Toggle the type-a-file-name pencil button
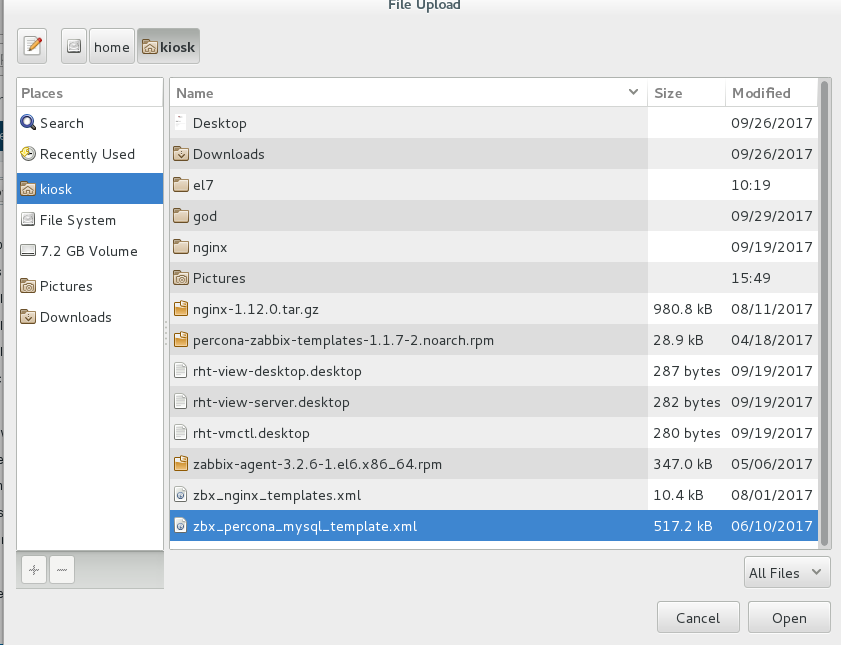Viewport: 841px width, 645px height. (x=32, y=46)
